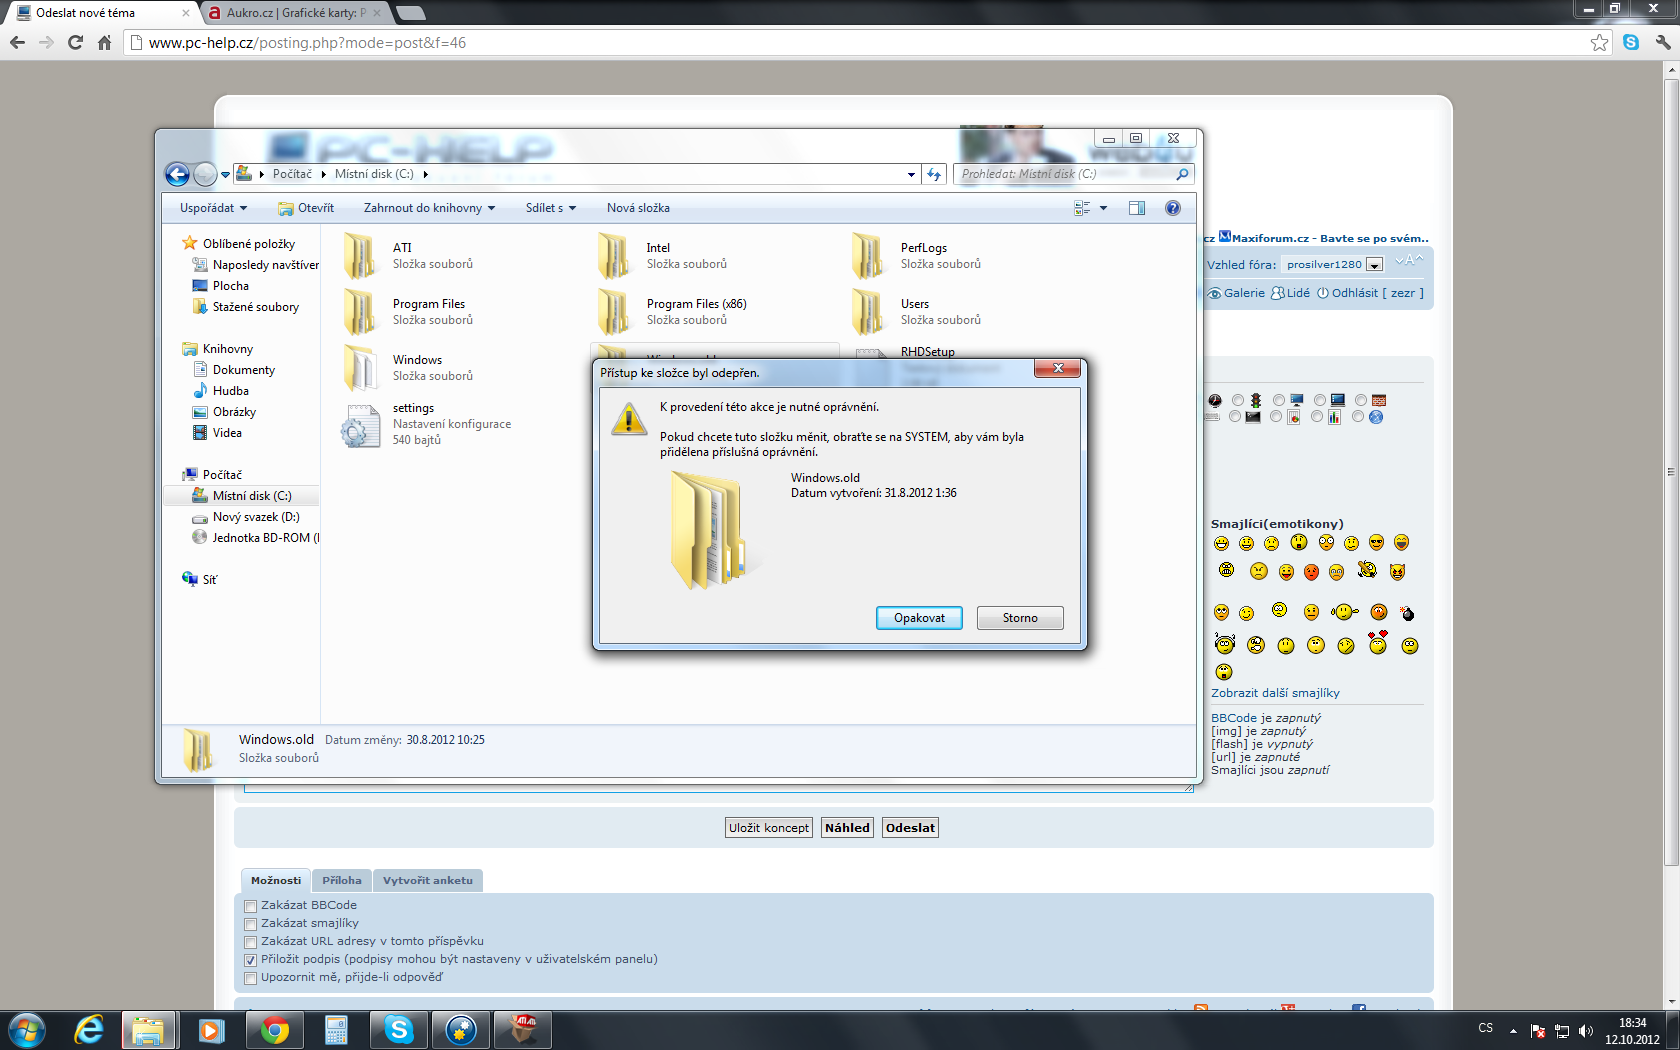Select the brick firewall topic icon radio

[x=1361, y=401]
